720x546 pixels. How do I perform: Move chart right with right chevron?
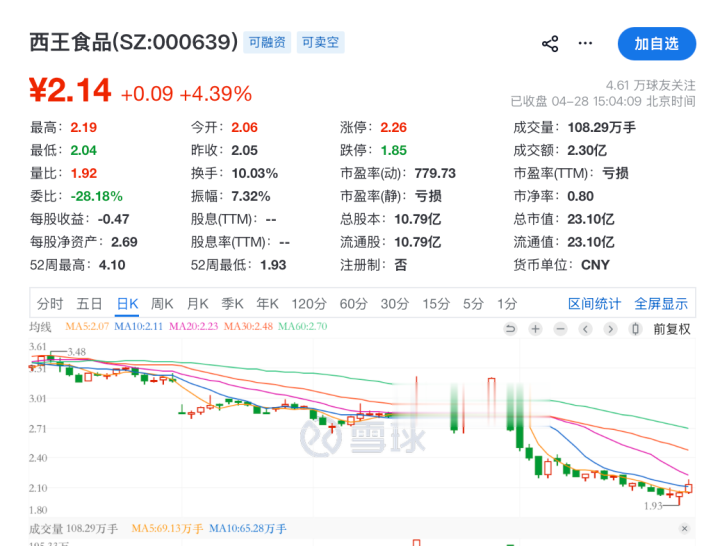coord(610,329)
